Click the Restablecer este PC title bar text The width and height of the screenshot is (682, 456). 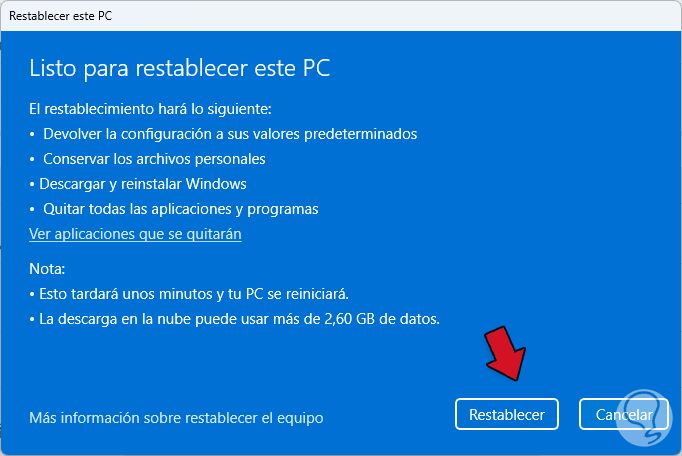(x=60, y=16)
